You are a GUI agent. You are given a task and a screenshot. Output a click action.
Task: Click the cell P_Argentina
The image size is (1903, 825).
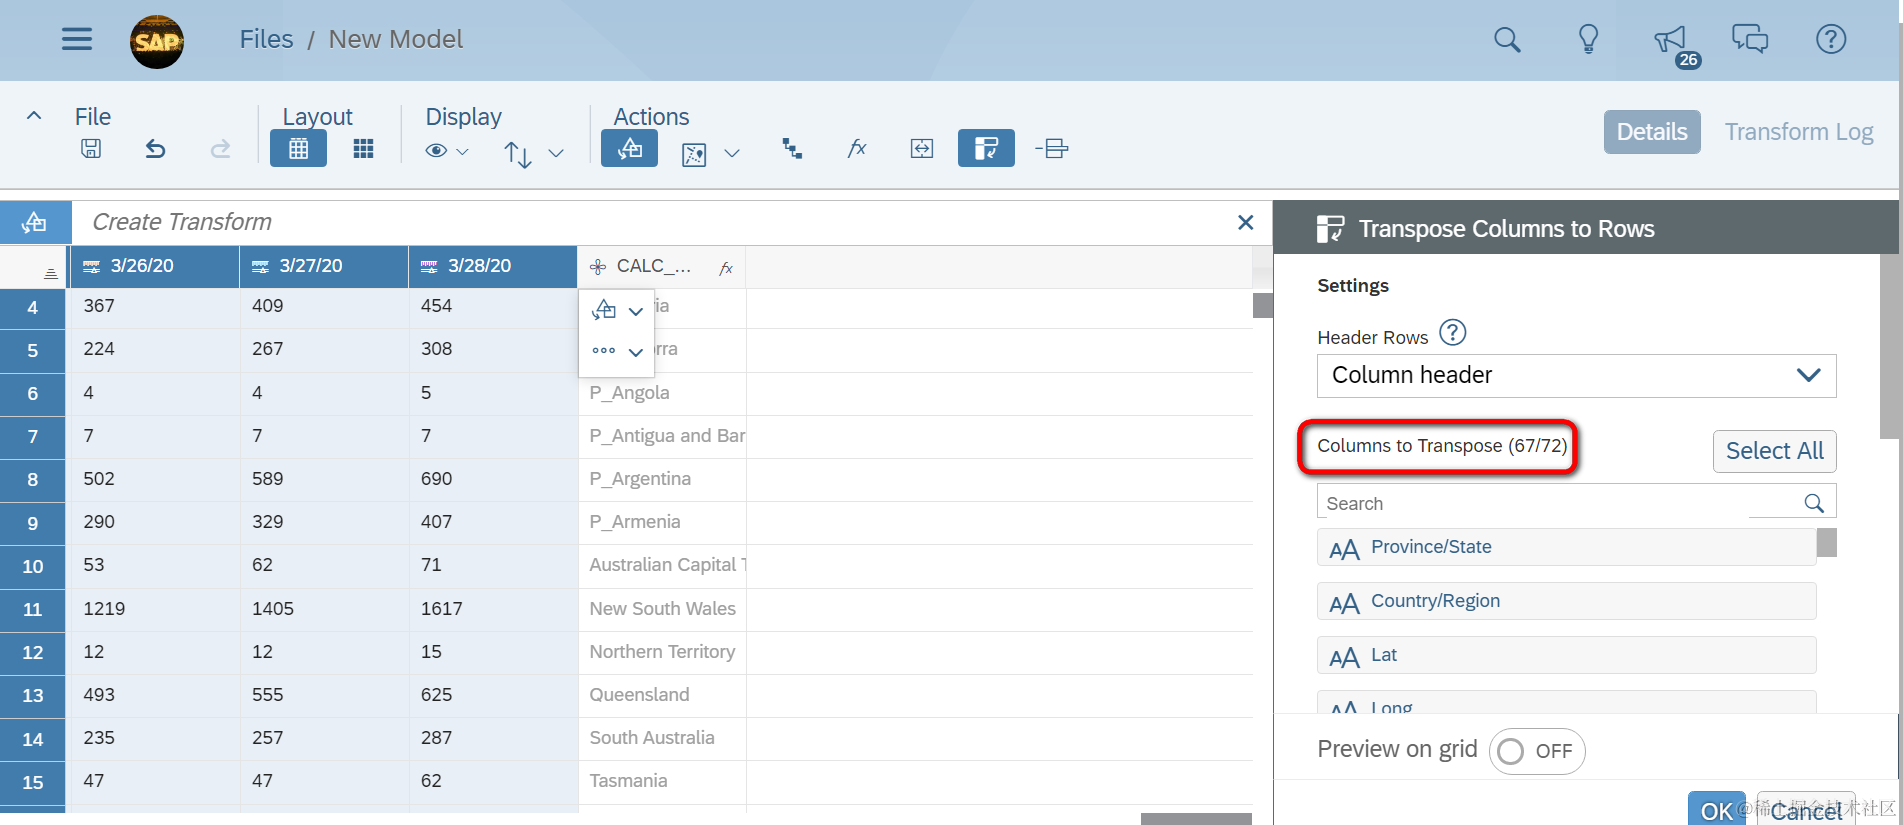[662, 479]
